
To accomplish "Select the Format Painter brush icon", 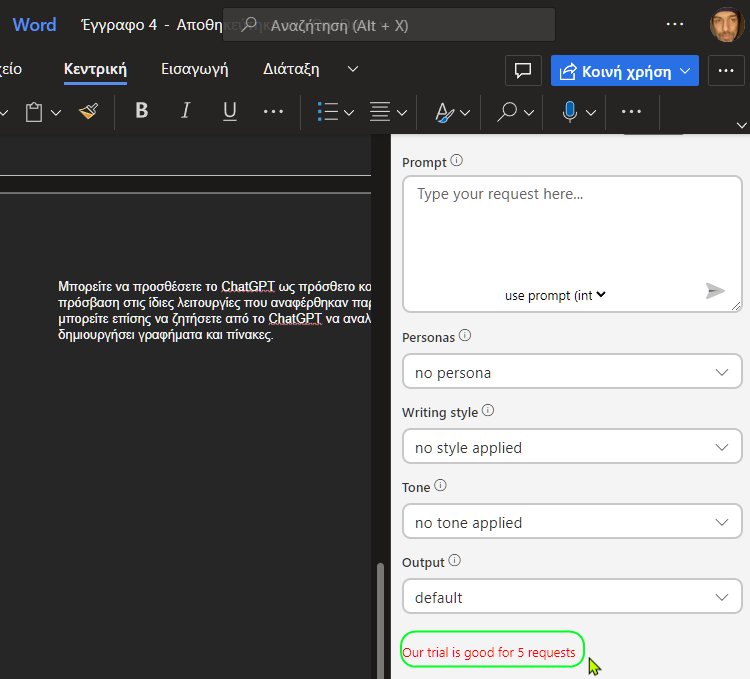I will pyautogui.click(x=88, y=112).
